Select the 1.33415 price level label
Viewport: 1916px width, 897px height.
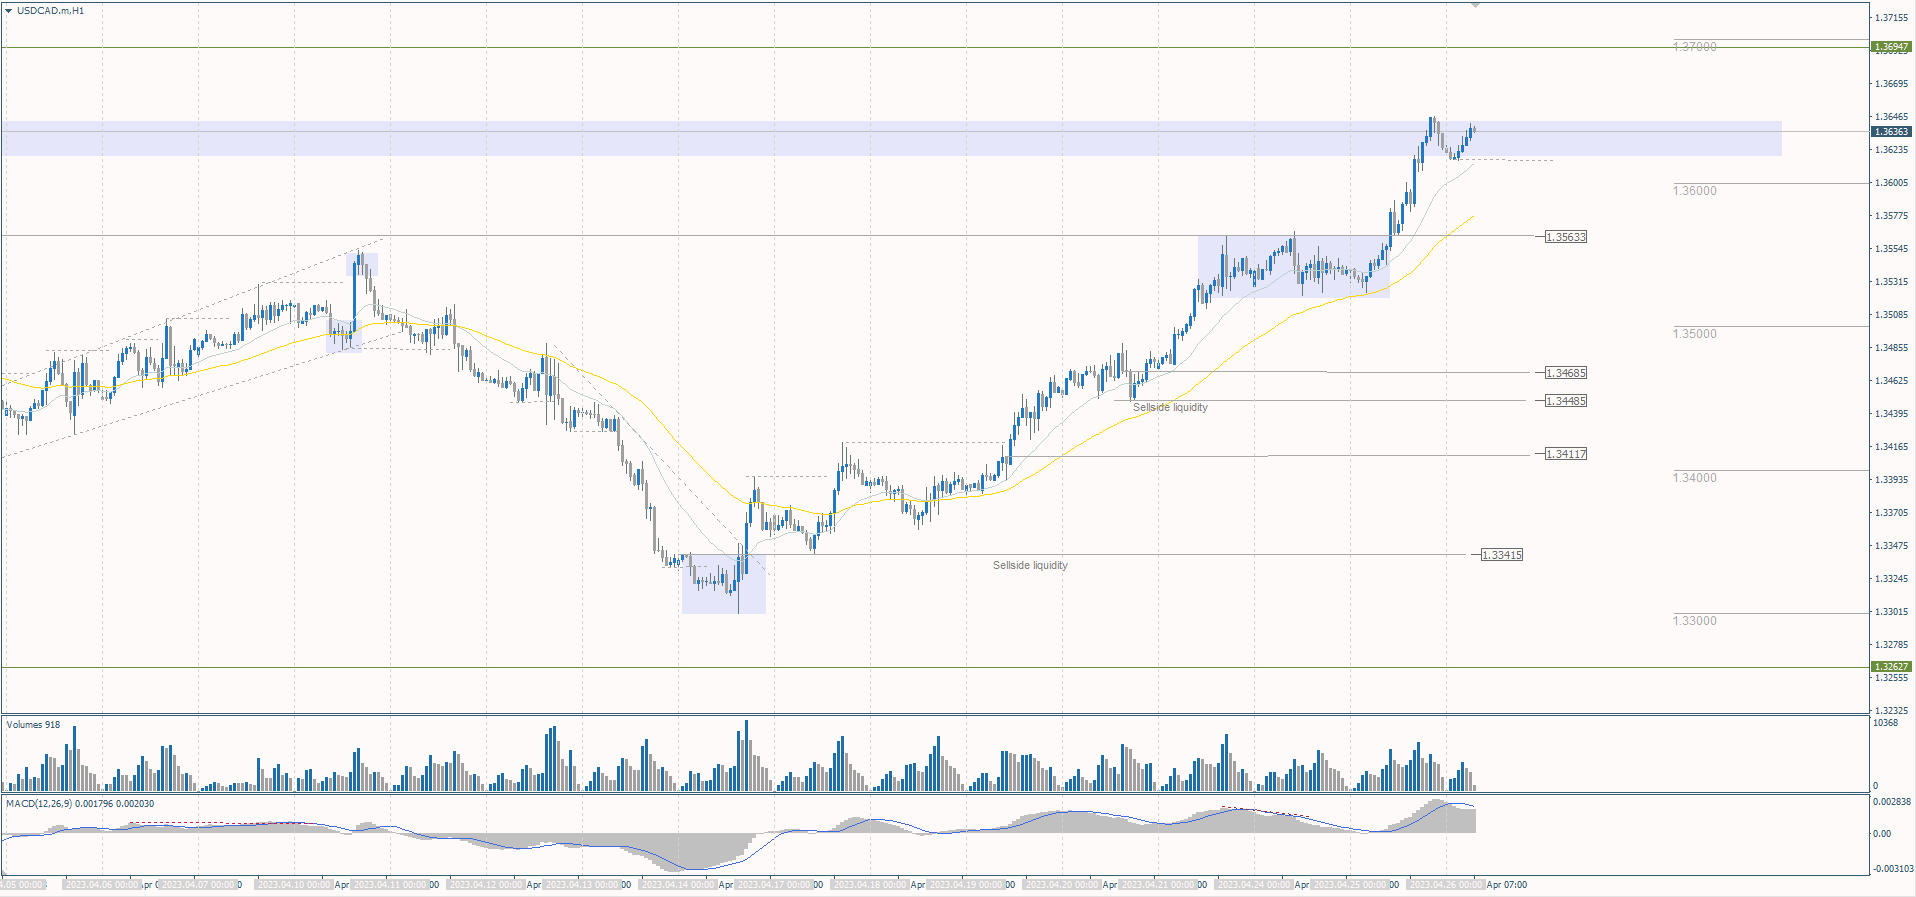point(1502,555)
